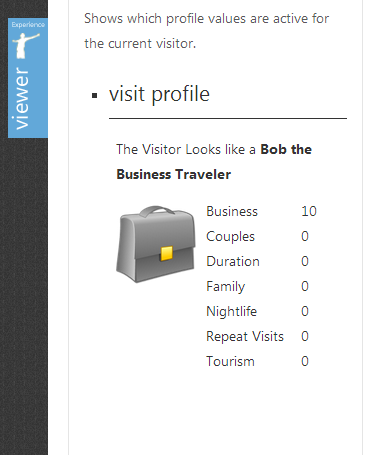Select the Tourism profile label
The image size is (371, 455).
click(230, 361)
